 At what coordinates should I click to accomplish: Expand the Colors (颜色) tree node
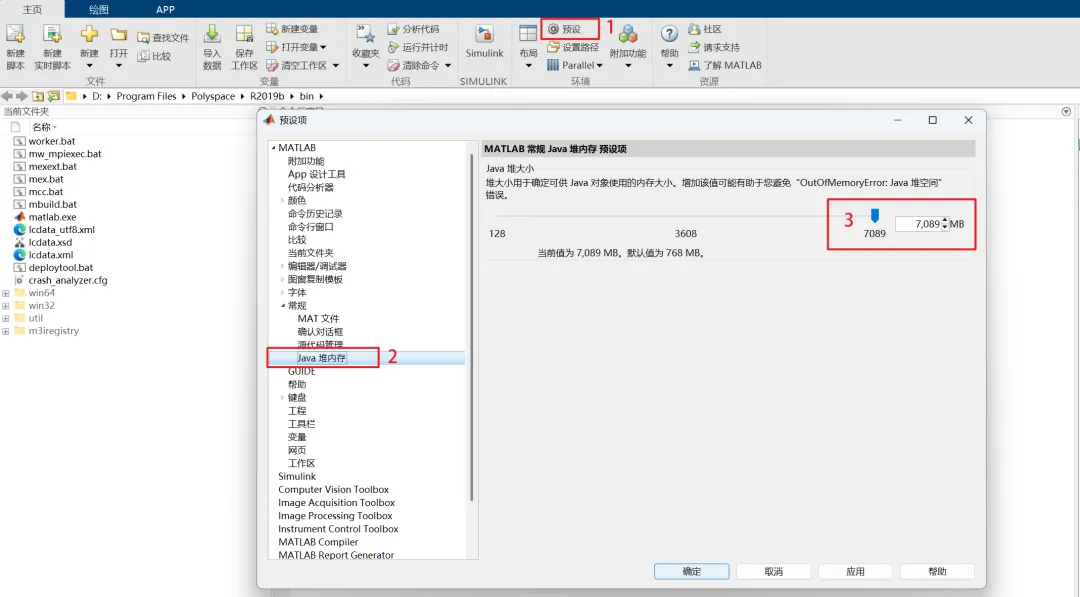point(282,200)
